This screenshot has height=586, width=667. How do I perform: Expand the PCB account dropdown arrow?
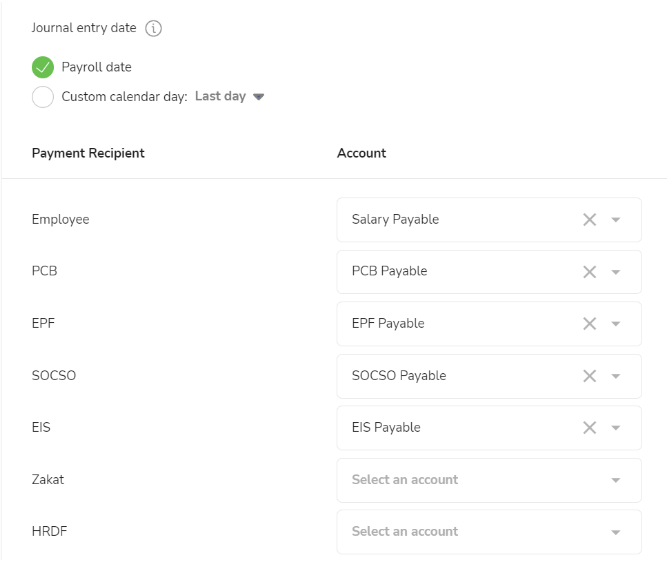pyautogui.click(x=615, y=272)
